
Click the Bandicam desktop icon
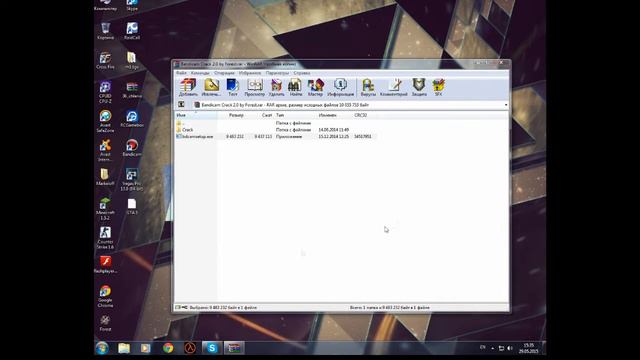tap(132, 148)
